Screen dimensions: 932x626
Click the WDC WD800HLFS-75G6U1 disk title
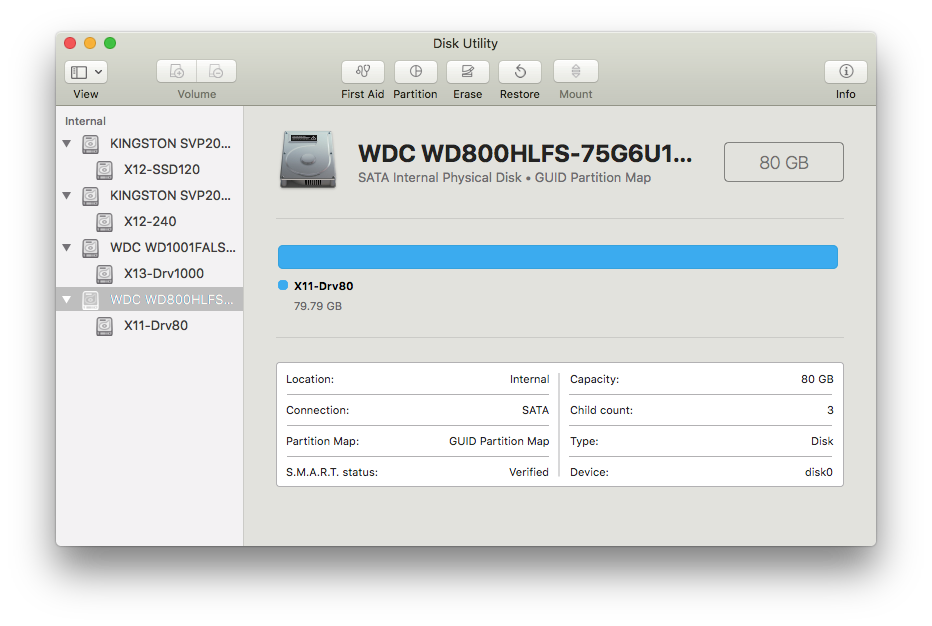pyautogui.click(x=525, y=153)
